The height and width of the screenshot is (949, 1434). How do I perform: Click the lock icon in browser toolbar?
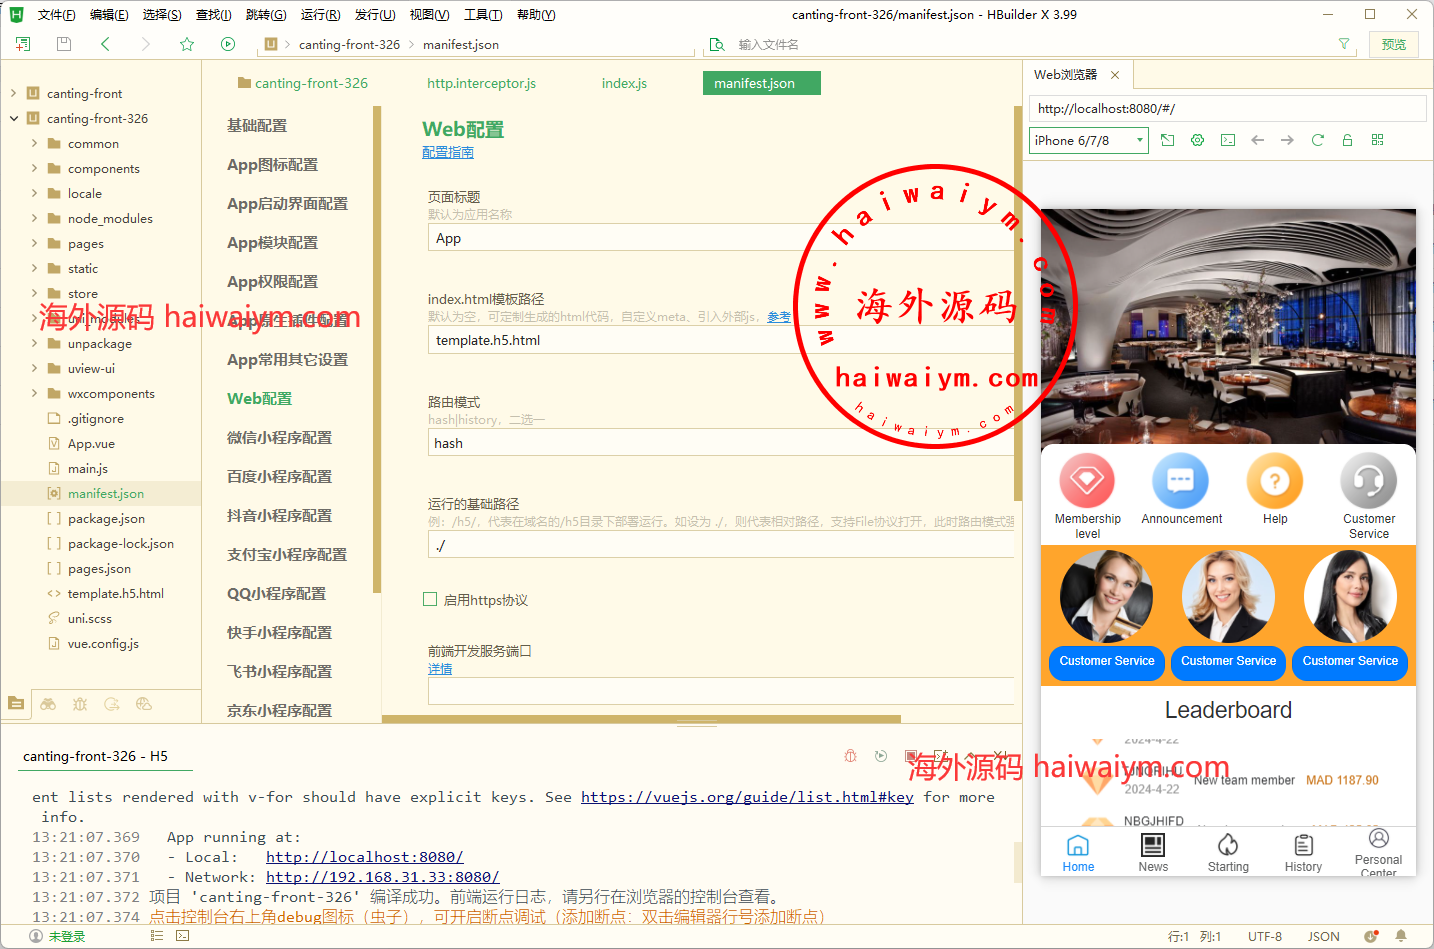[1347, 140]
